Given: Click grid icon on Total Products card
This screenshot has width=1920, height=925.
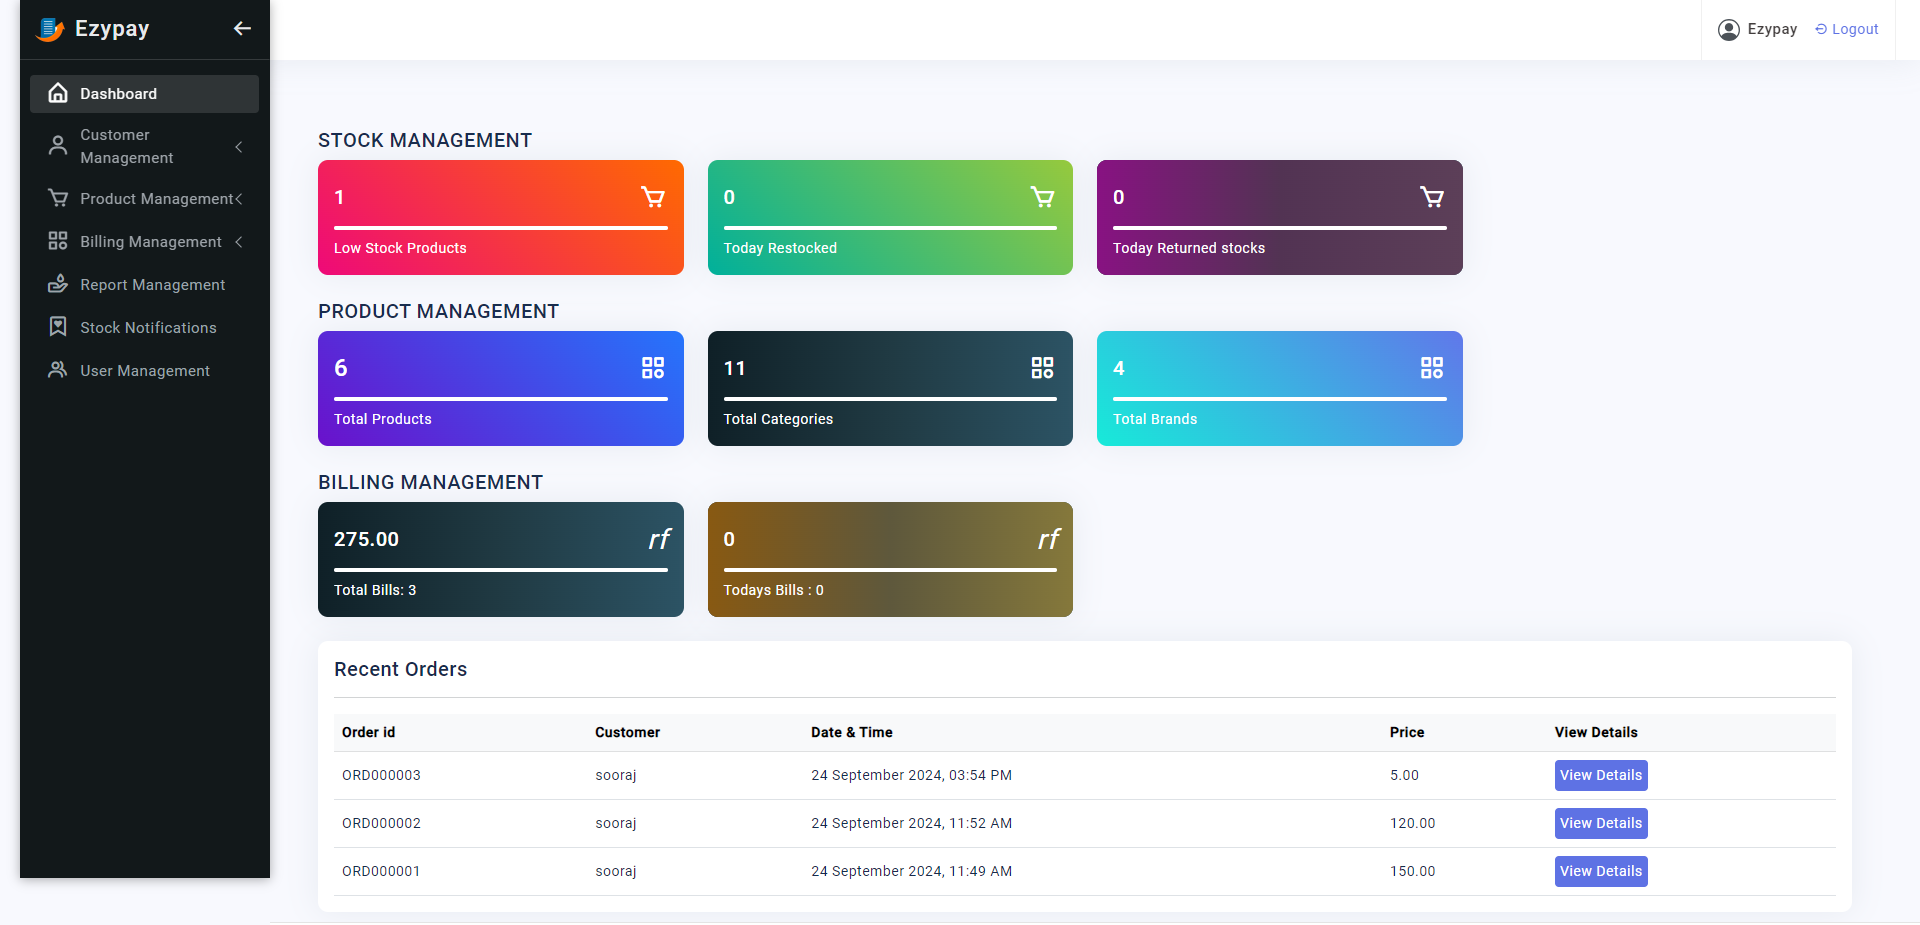Looking at the screenshot, I should tap(653, 368).
